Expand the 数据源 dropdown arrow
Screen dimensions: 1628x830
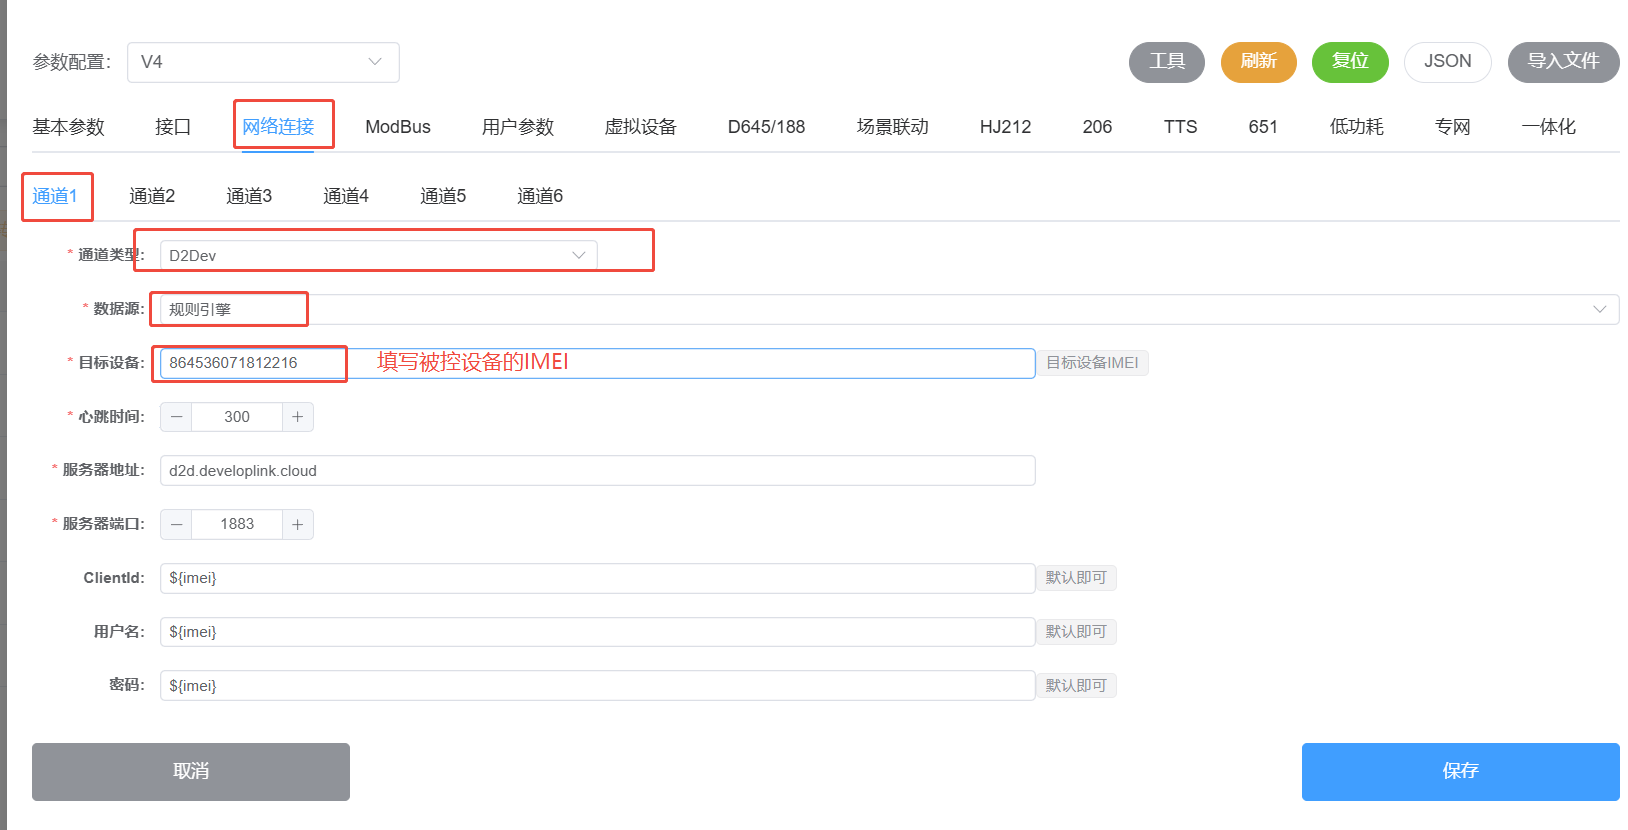(x=1599, y=309)
